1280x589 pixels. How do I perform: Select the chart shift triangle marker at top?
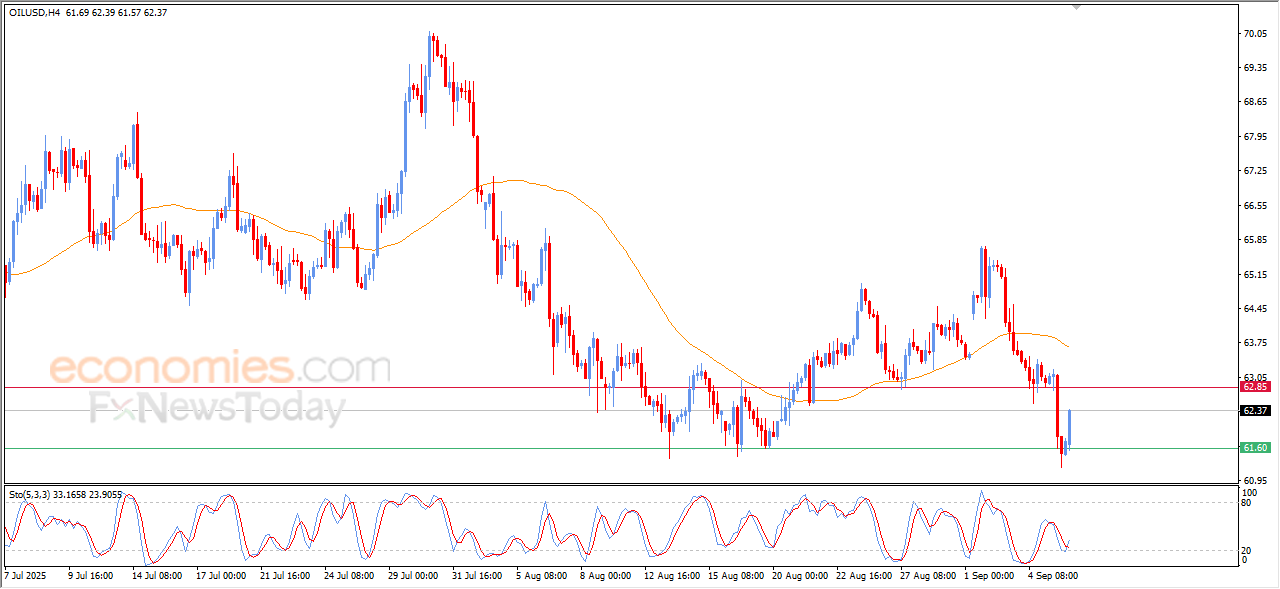click(x=1076, y=7)
